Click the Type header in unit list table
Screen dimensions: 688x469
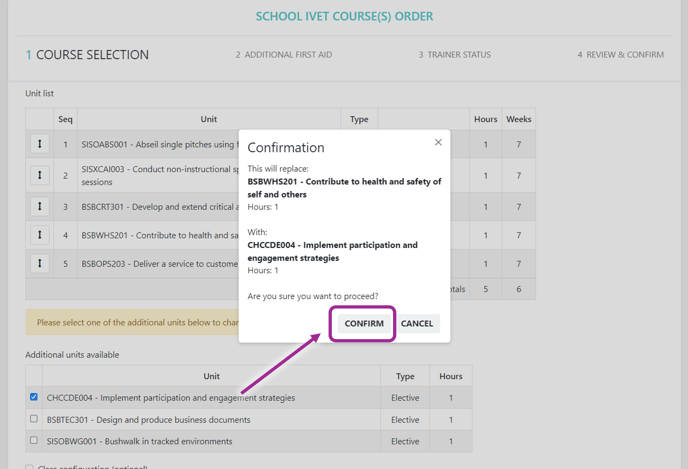[x=359, y=119]
